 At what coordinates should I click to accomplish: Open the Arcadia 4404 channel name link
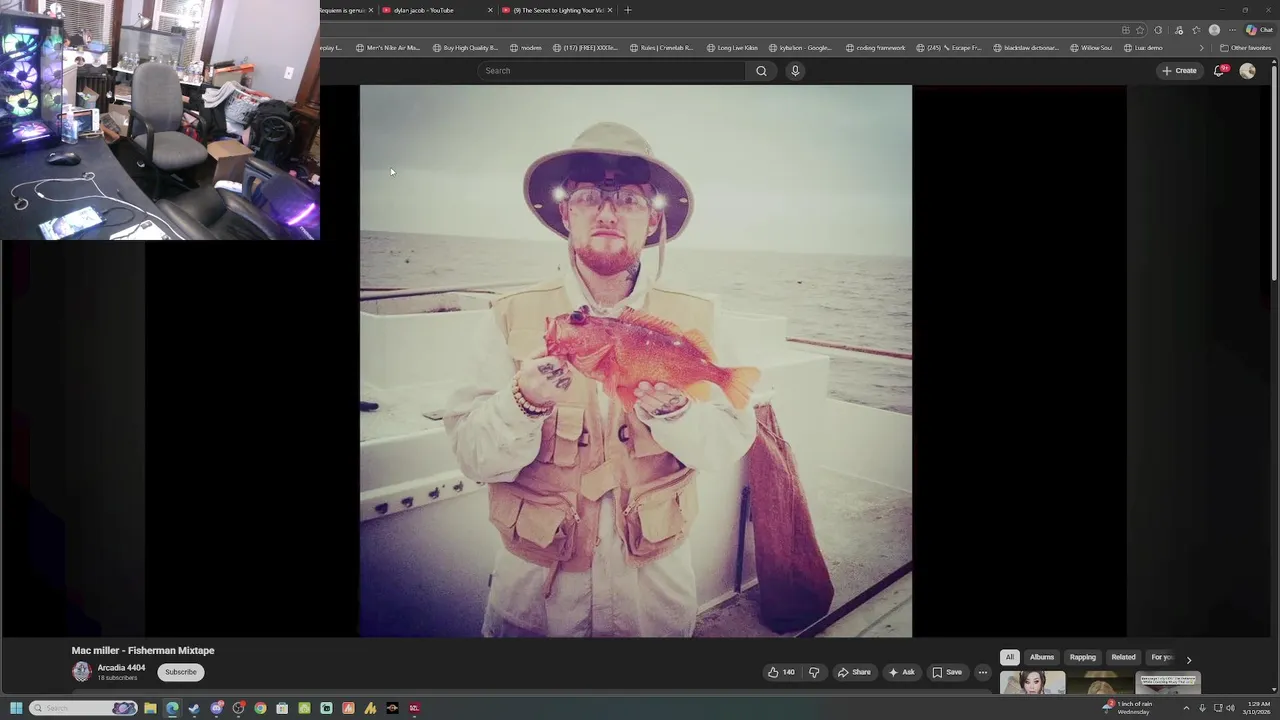[x=121, y=668]
